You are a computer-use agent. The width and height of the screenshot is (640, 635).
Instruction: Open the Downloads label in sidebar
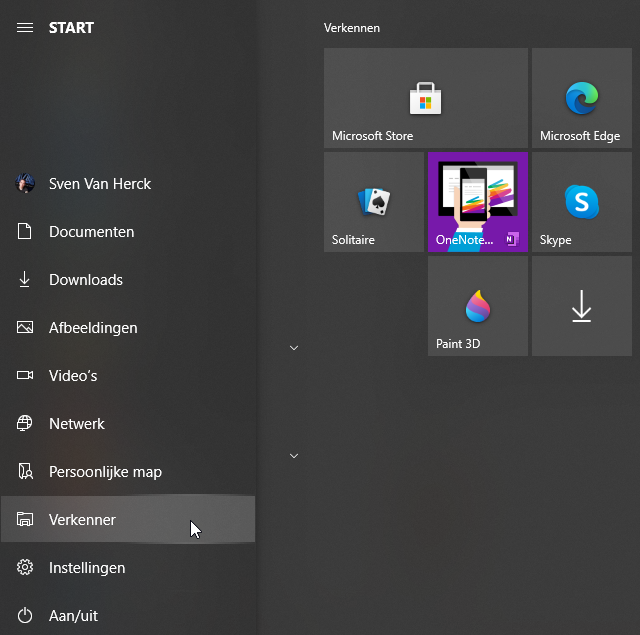(86, 280)
